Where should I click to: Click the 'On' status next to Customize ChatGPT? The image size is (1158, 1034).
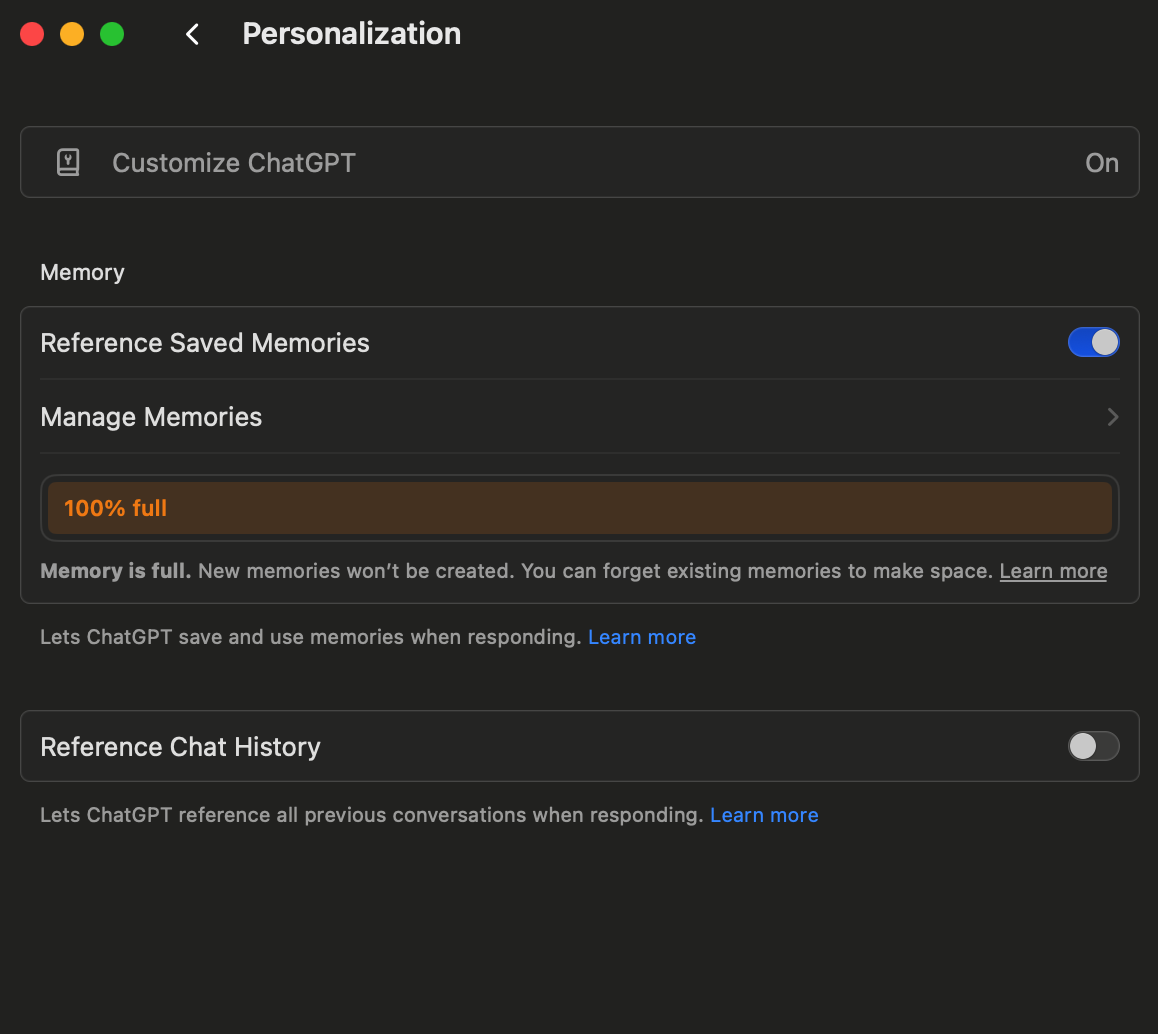[x=1101, y=162]
